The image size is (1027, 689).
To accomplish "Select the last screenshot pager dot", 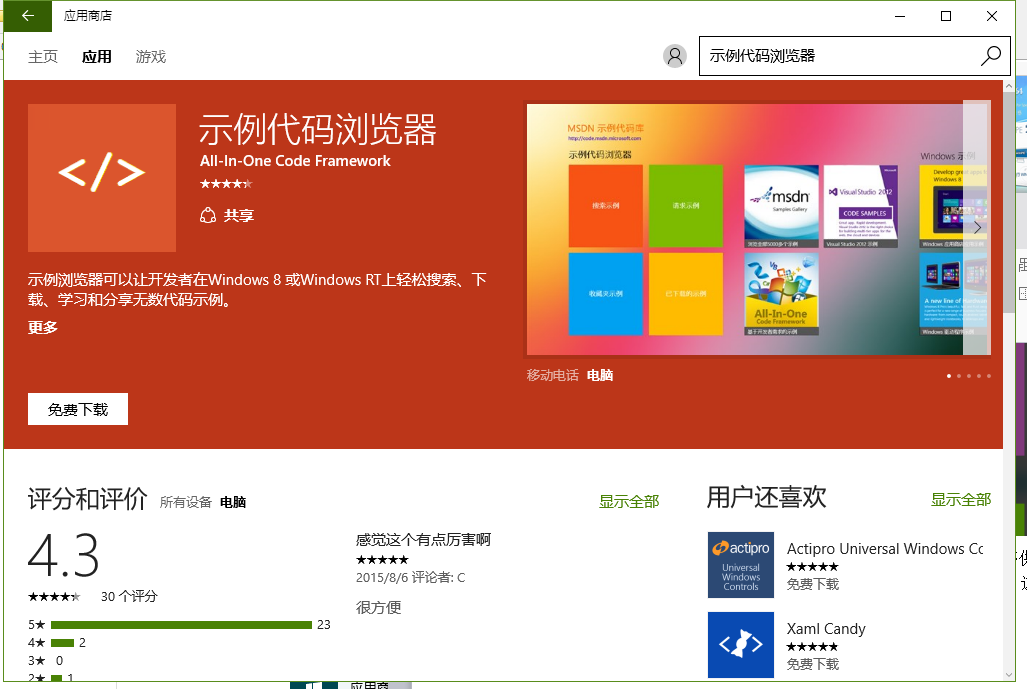I will [988, 376].
